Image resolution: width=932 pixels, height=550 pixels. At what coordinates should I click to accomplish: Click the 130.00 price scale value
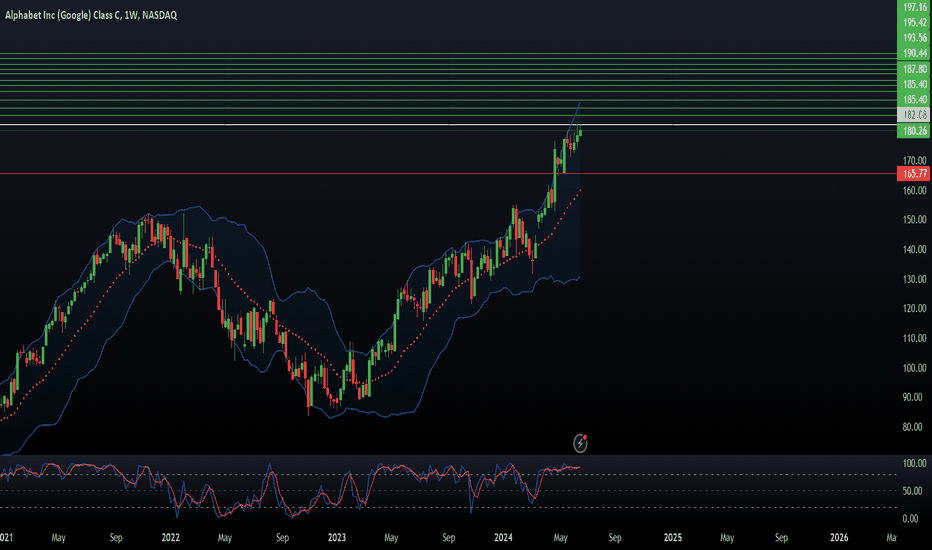915,279
